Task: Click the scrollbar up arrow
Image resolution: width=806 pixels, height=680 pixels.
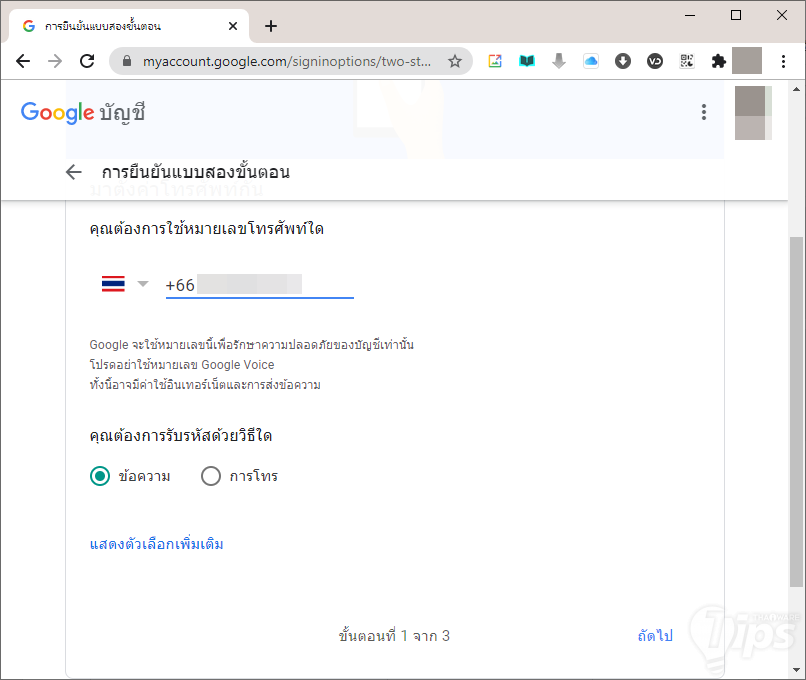Action: coord(796,89)
